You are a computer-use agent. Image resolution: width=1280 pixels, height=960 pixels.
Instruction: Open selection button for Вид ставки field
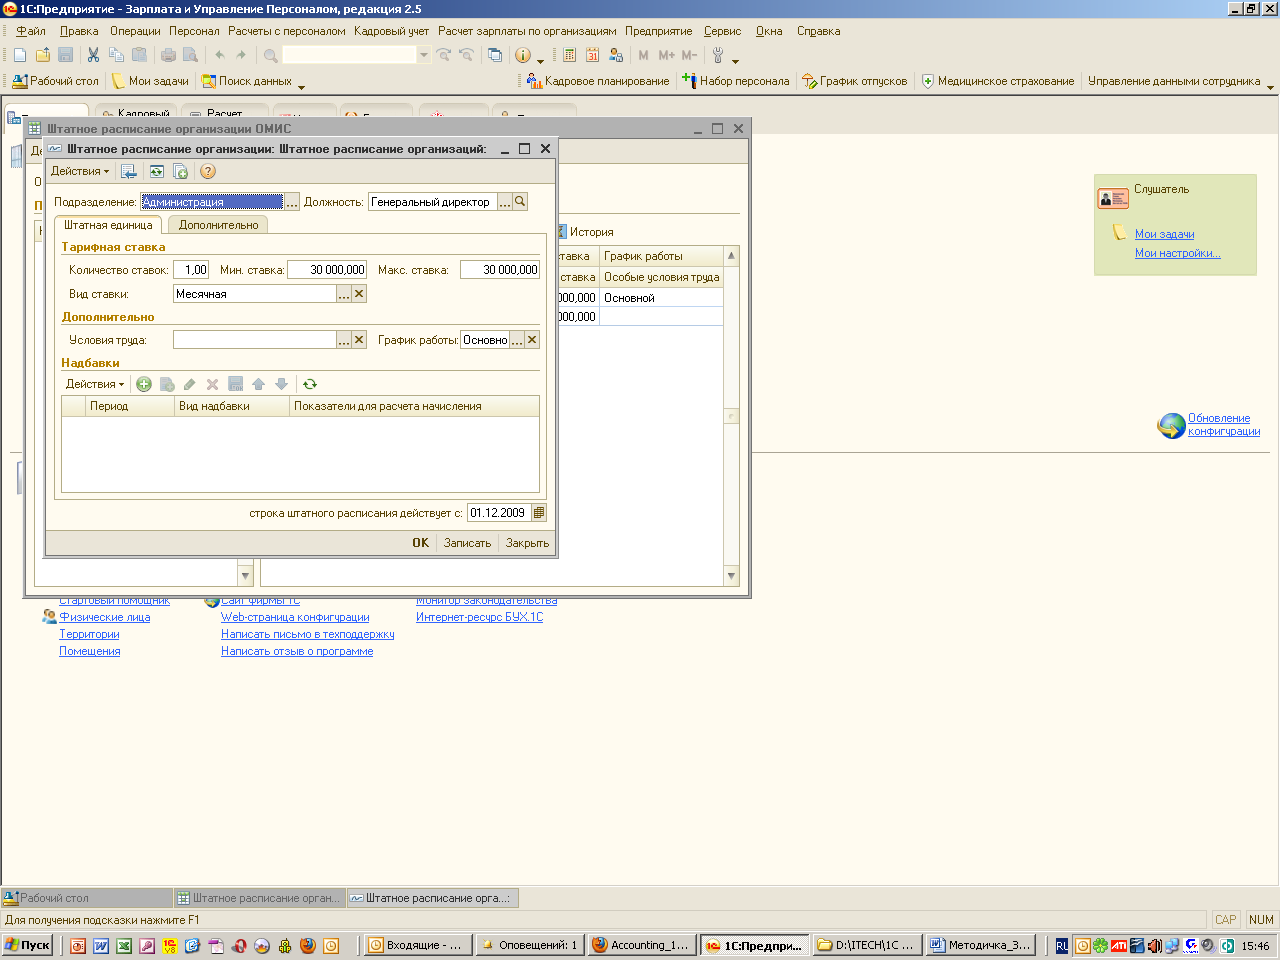tap(344, 294)
